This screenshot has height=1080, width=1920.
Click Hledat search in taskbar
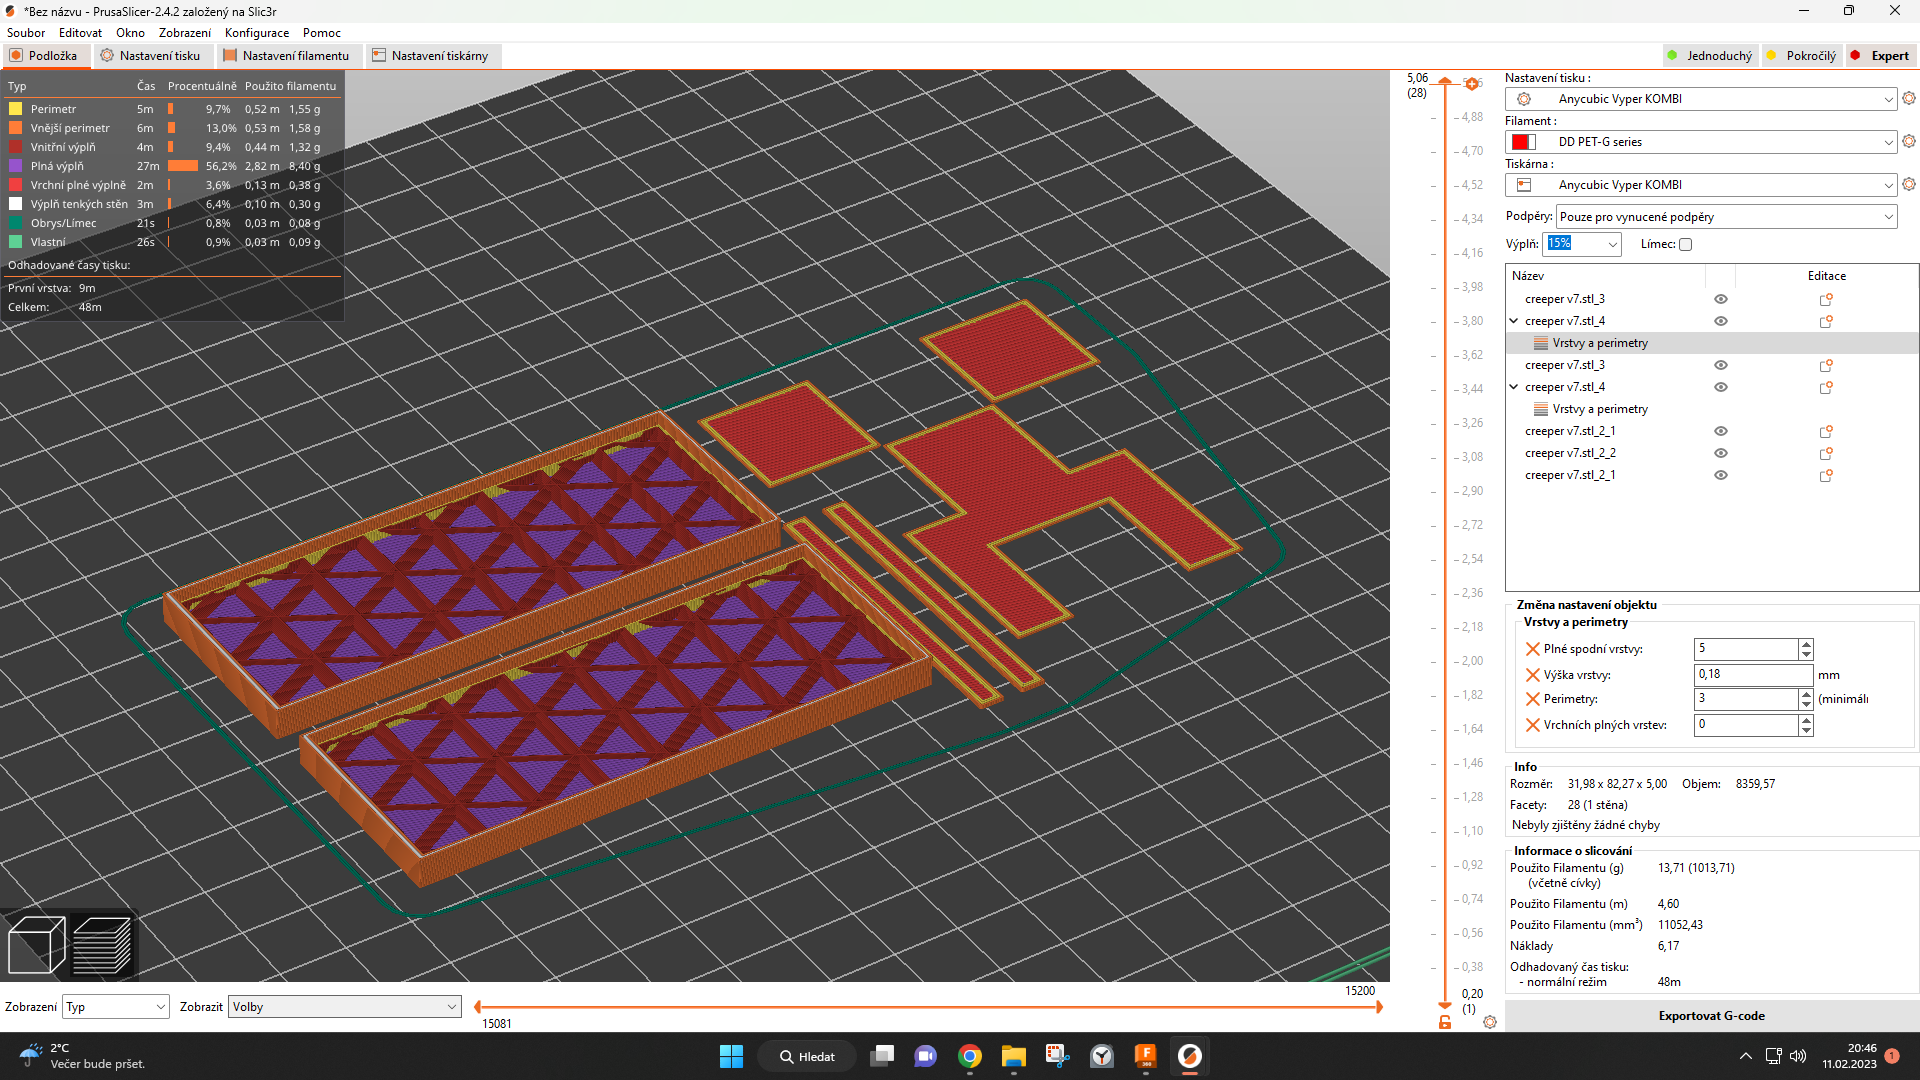coord(807,1056)
